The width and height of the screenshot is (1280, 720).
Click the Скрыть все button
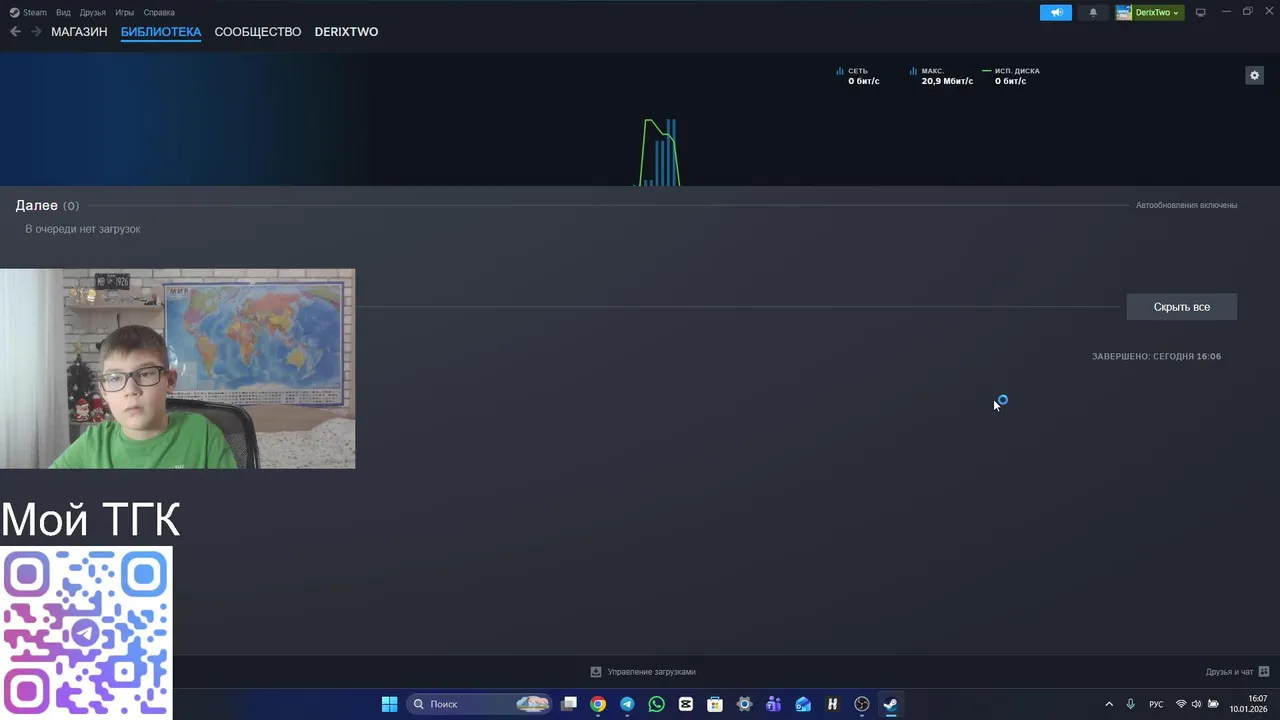click(1181, 307)
